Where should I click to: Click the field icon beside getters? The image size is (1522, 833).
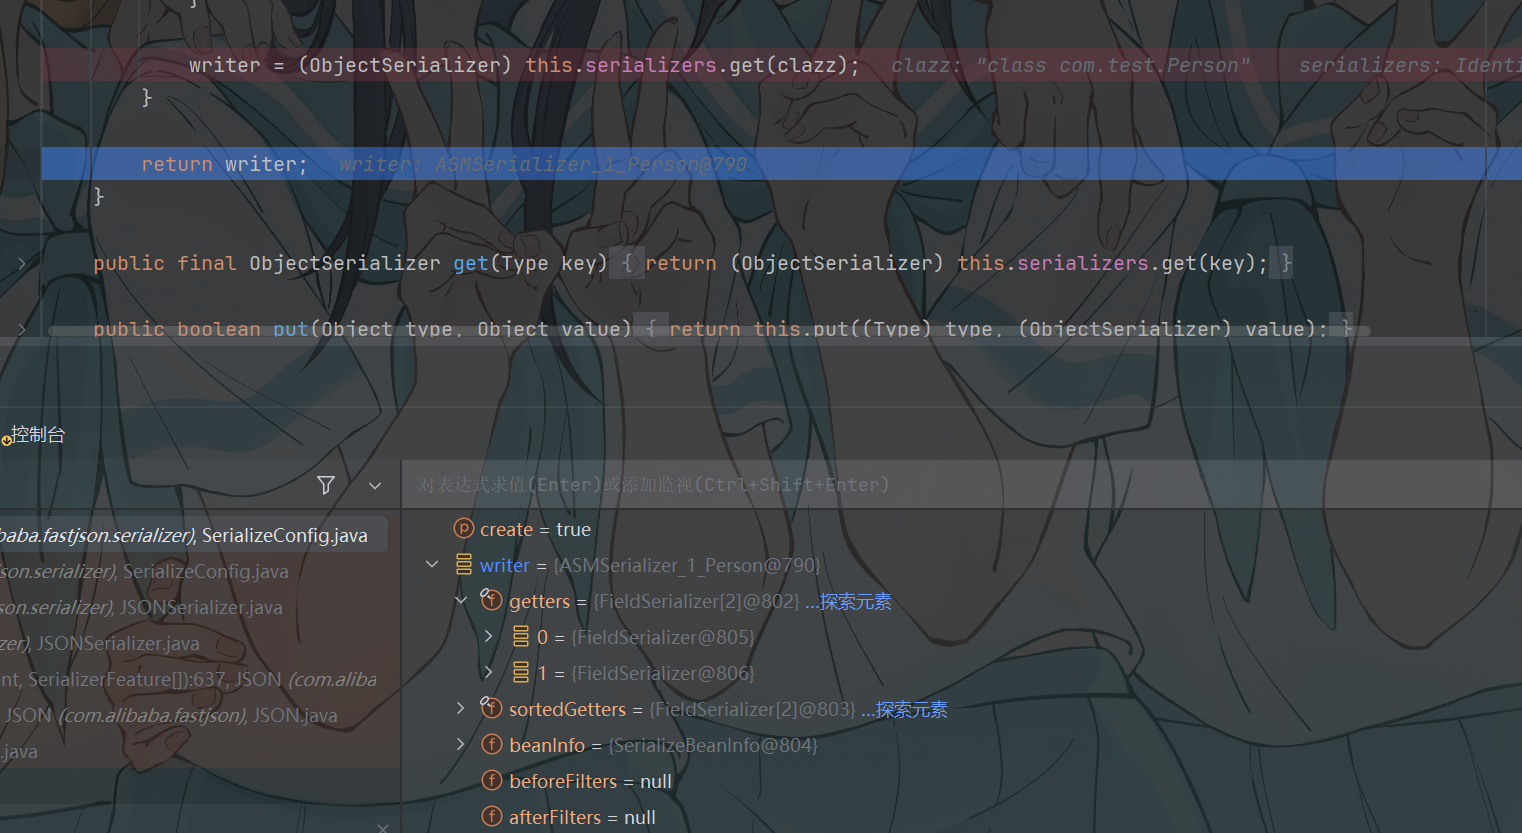(x=491, y=601)
